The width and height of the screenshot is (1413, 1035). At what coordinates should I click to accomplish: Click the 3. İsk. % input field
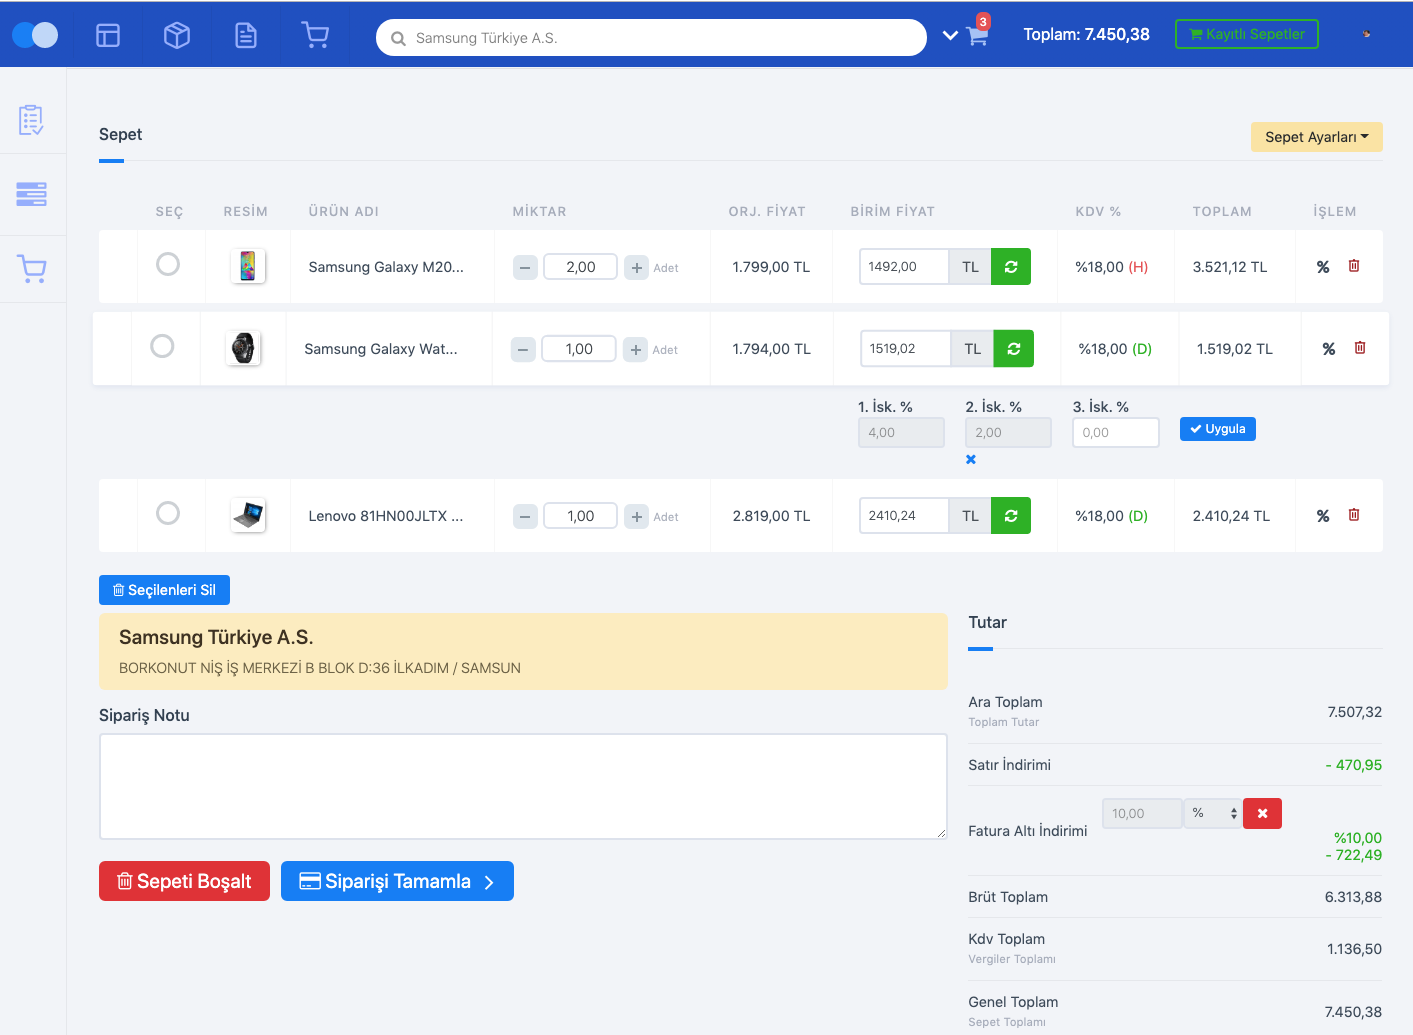click(x=1116, y=433)
